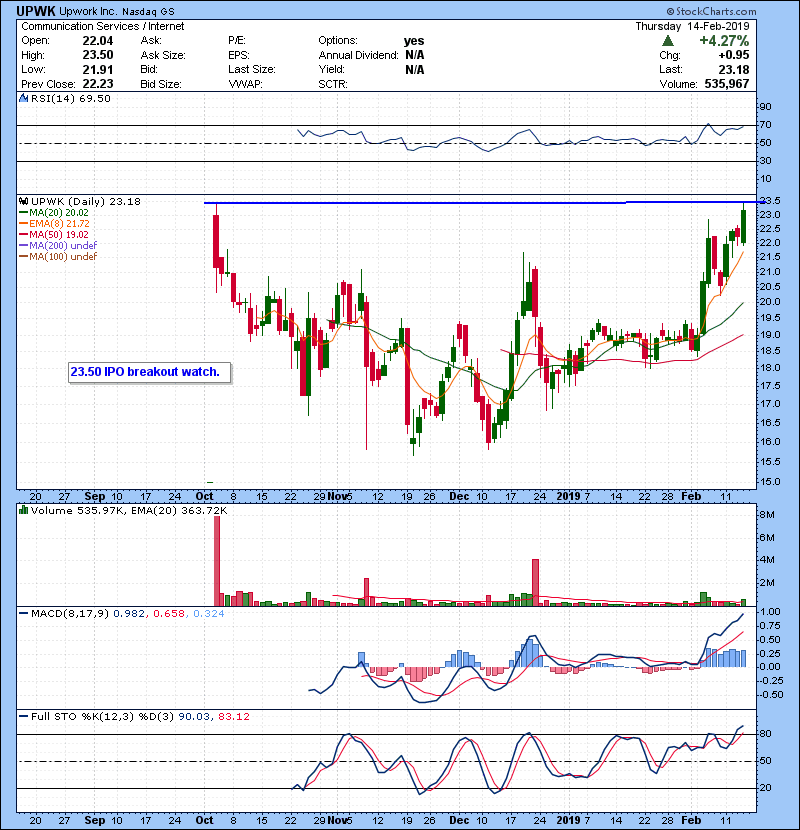Click the MA(100) undef legend entry
Viewport: 800px width, 830px height.
58,257
